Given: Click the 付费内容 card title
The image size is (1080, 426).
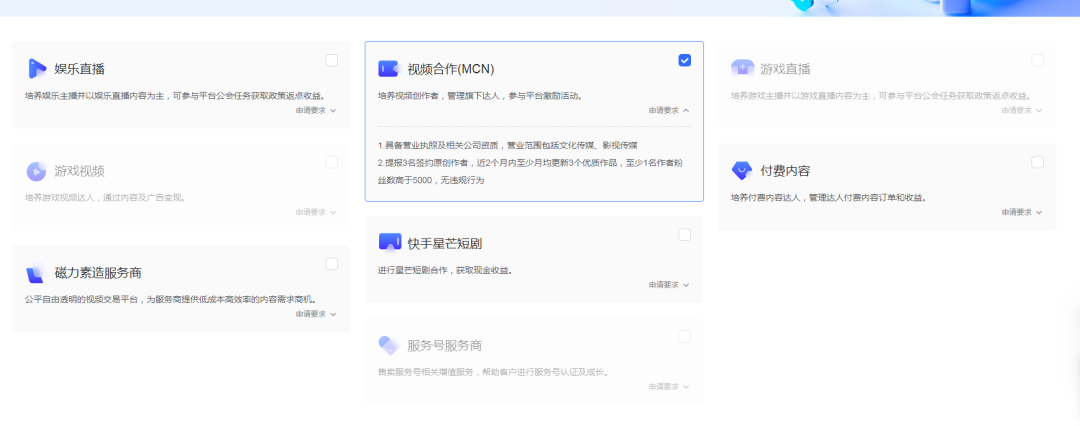Looking at the screenshot, I should tap(785, 171).
